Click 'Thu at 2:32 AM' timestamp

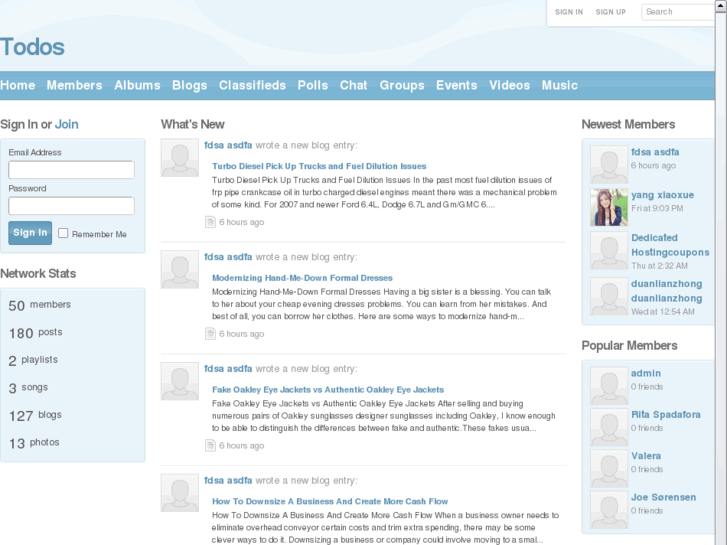659,266
